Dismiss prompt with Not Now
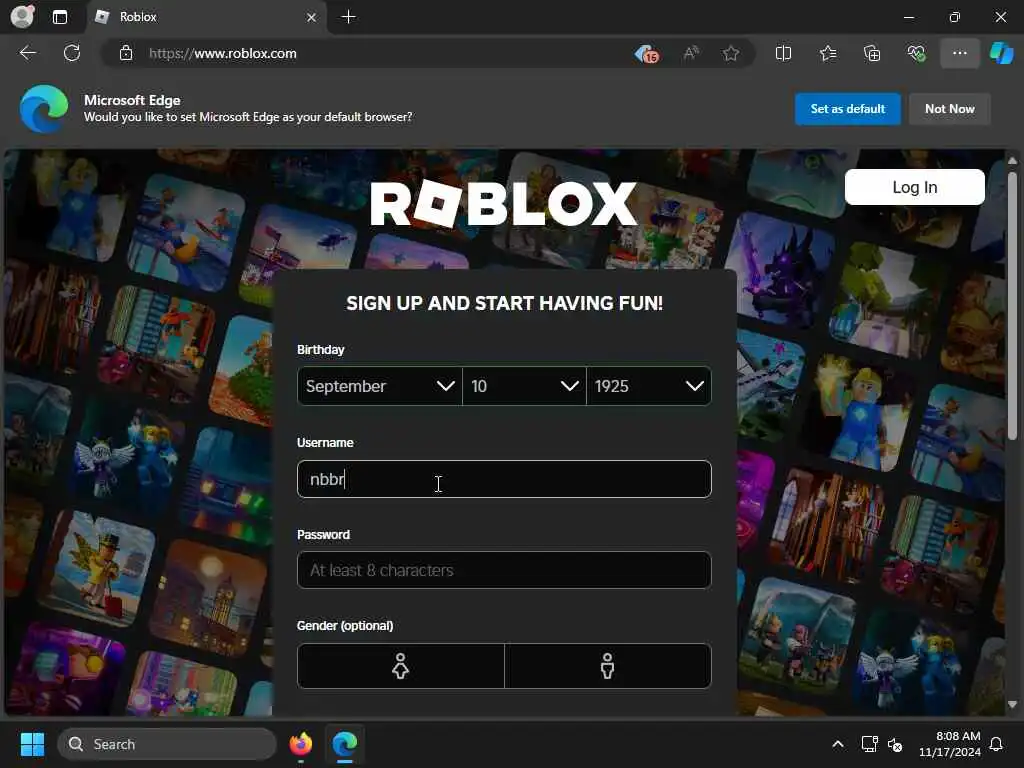This screenshot has width=1024, height=768. click(x=950, y=109)
